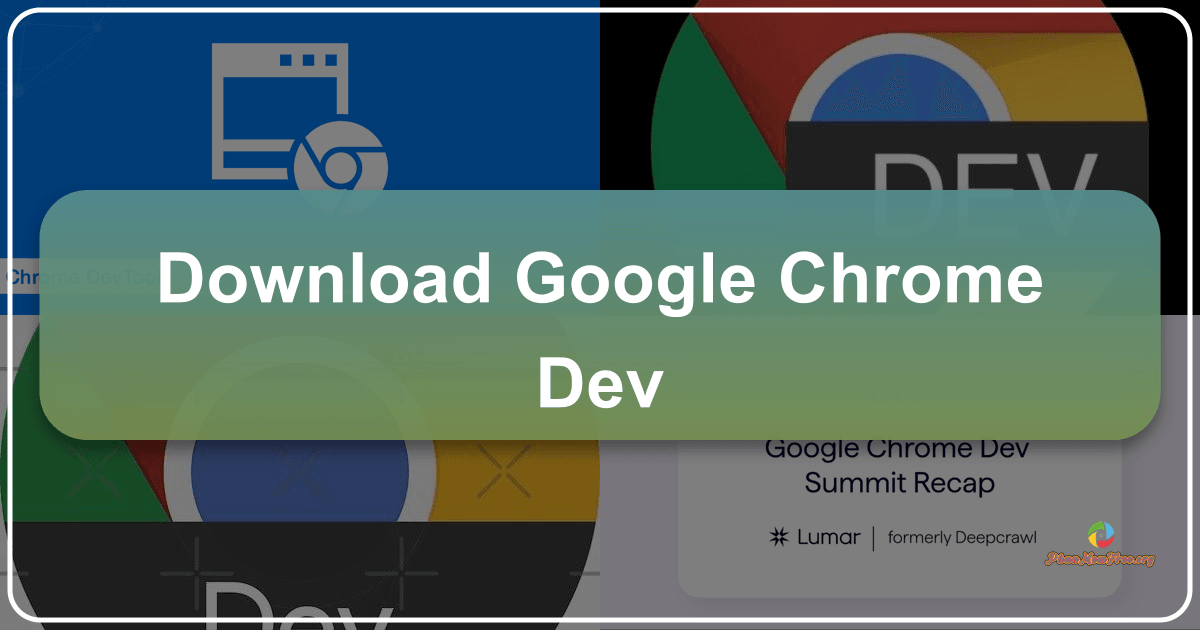Click the Download Google Chrome Dev title
This screenshot has width=1200, height=630.
[600, 330]
